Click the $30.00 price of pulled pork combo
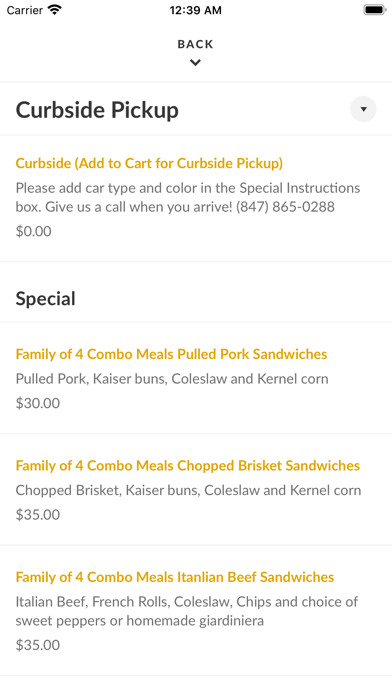 click(x=38, y=403)
